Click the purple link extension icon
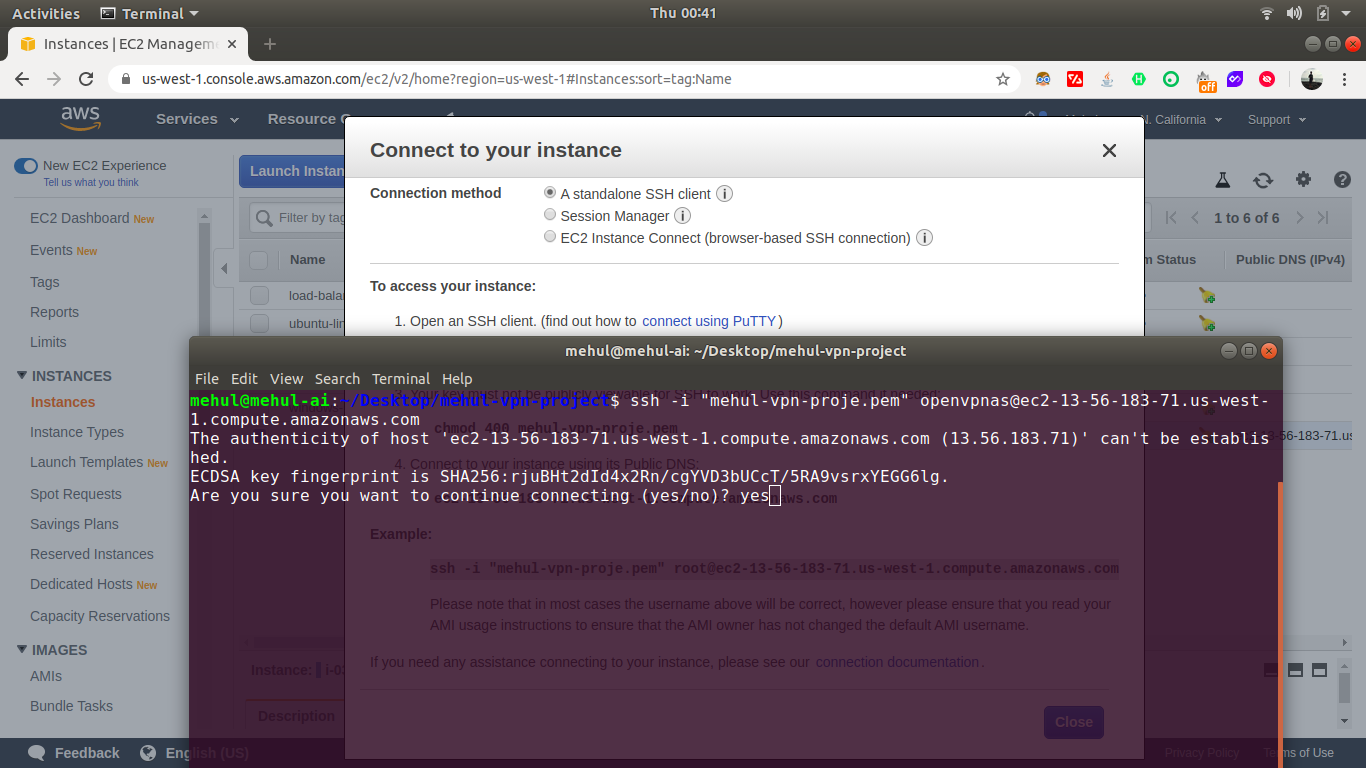The width and height of the screenshot is (1366, 768). coord(1235,79)
